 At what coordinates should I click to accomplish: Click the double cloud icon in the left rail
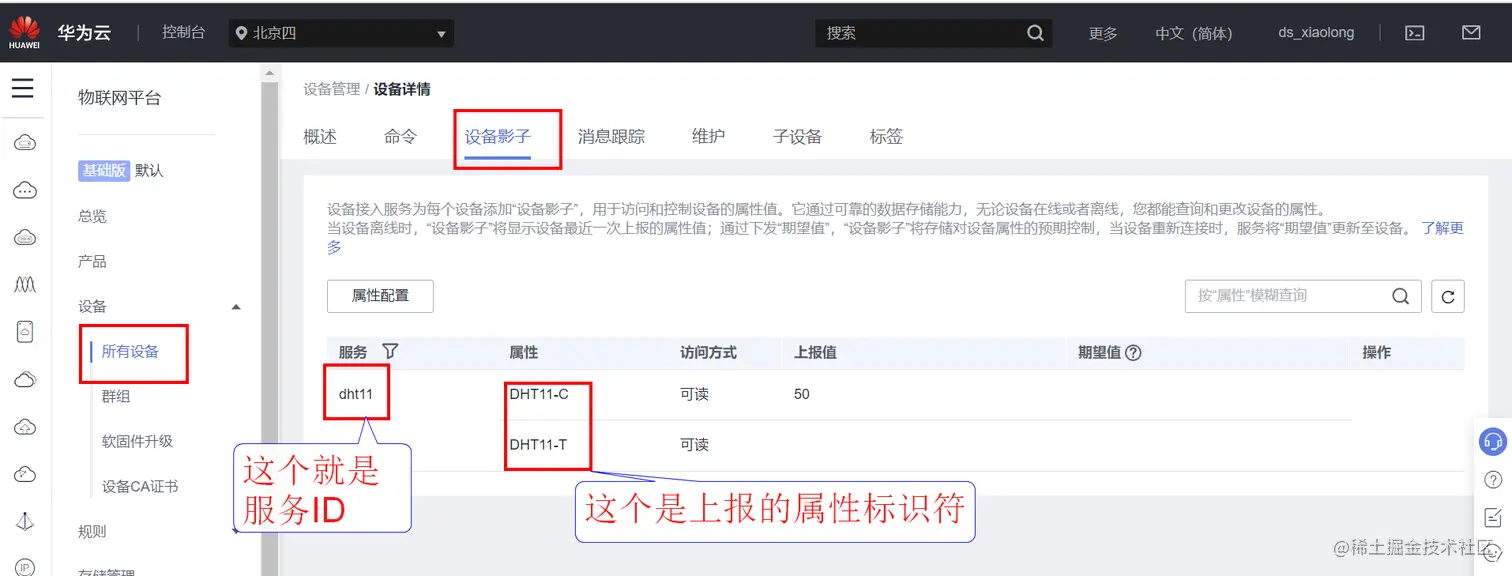coord(25,379)
